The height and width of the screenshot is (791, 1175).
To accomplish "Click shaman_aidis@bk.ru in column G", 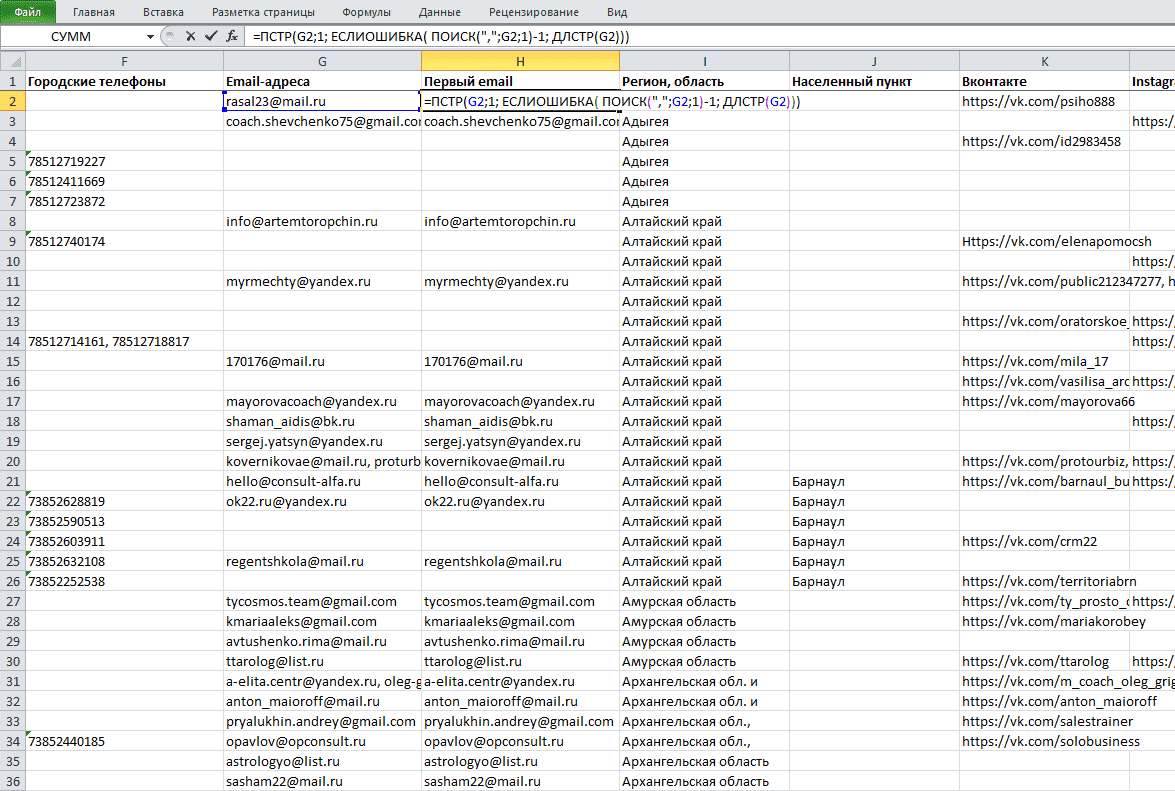I will [x=322, y=421].
